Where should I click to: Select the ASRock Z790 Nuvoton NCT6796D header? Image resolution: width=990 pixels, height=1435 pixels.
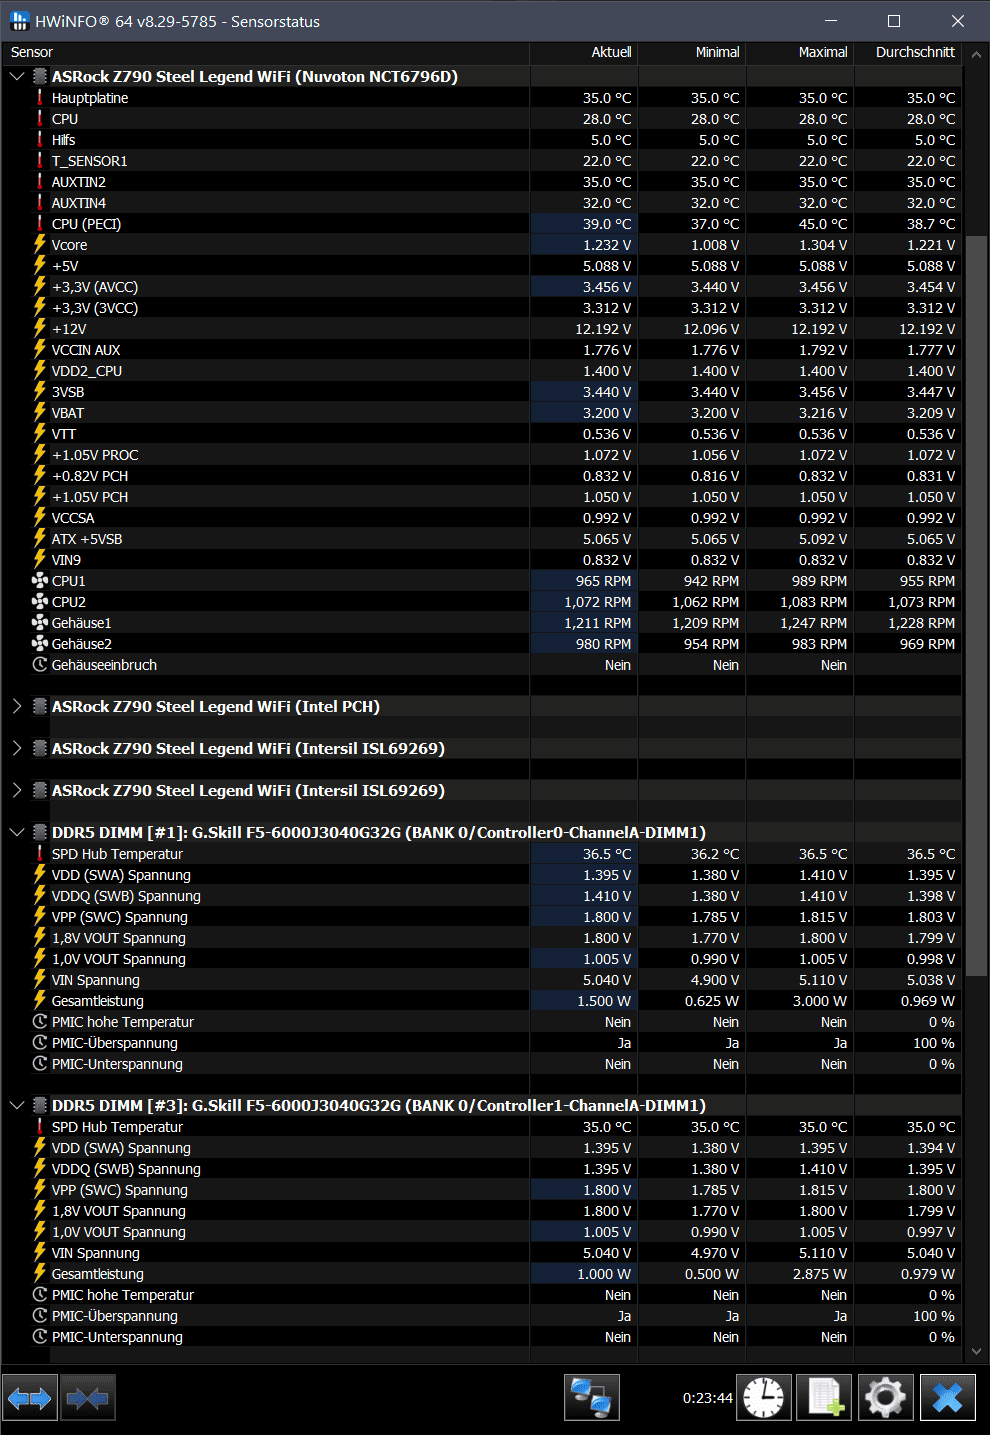point(255,77)
